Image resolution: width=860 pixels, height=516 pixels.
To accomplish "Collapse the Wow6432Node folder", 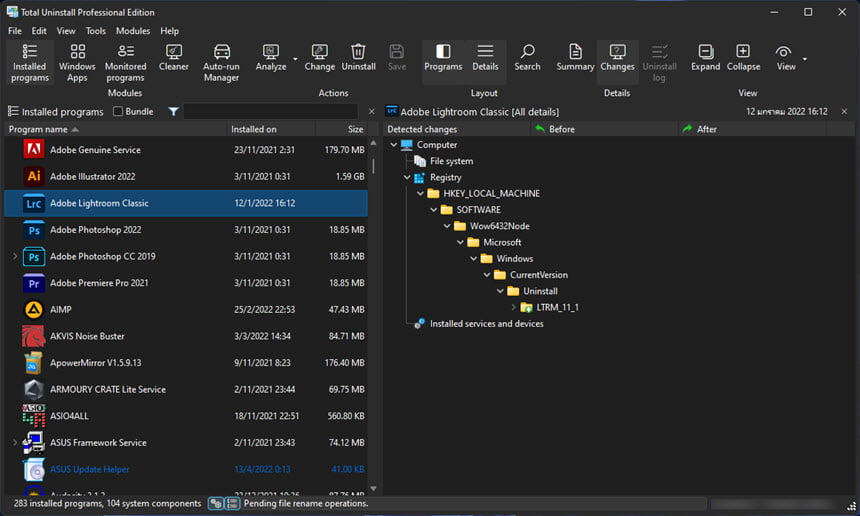I will click(x=447, y=226).
